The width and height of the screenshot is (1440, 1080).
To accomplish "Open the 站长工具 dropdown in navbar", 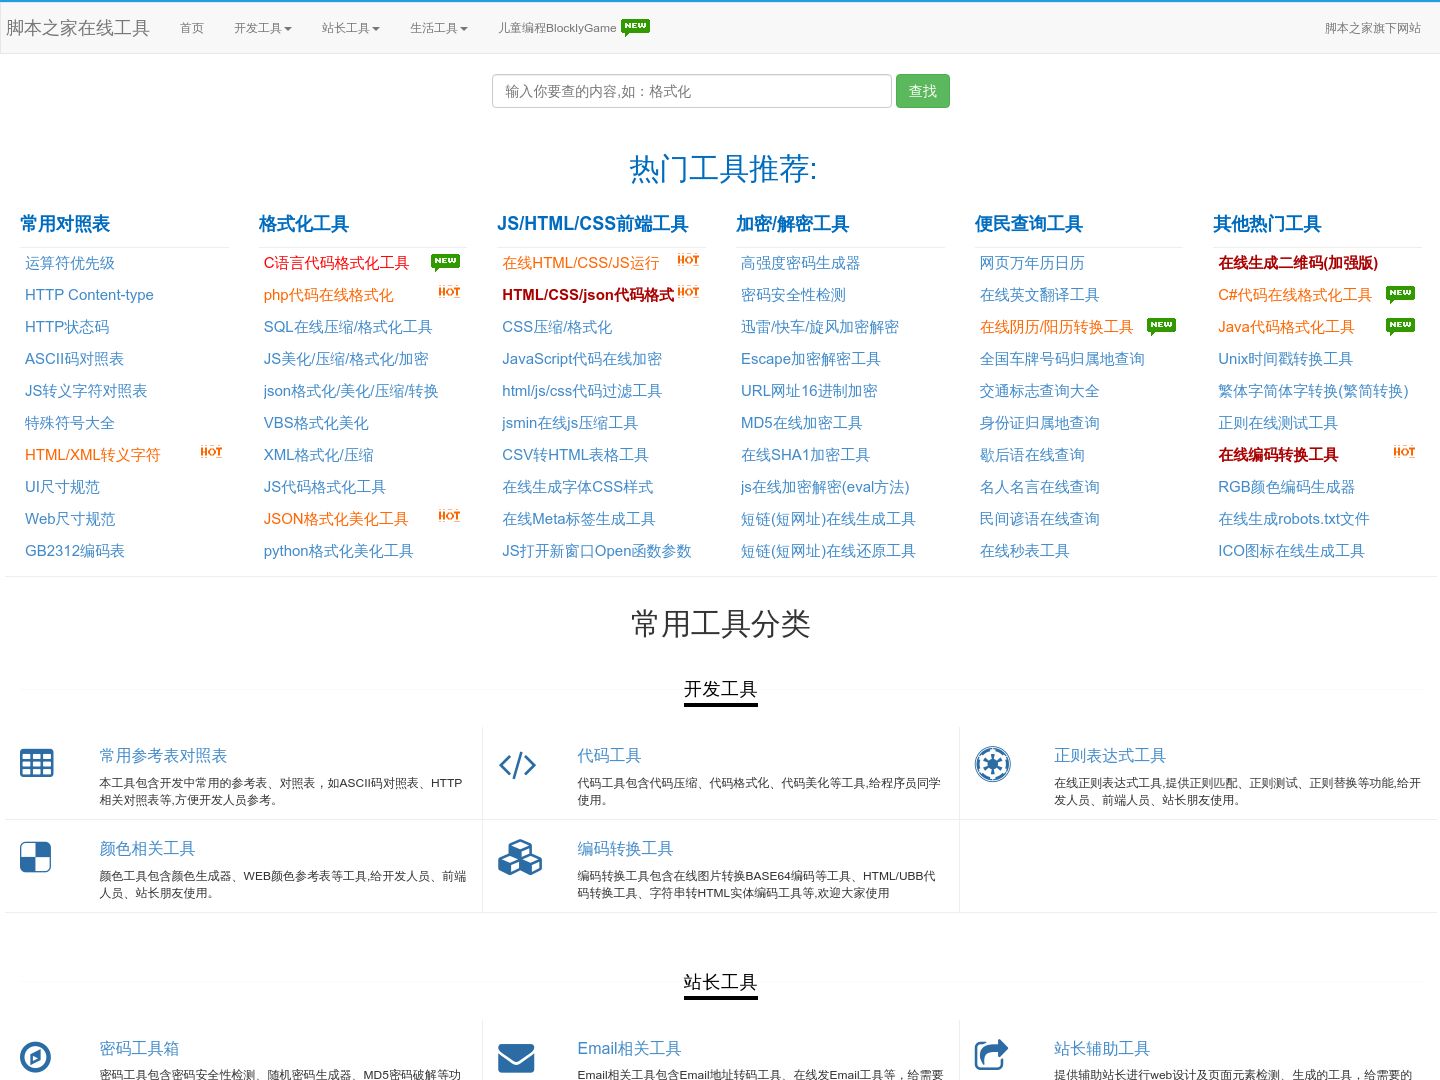I will (351, 28).
